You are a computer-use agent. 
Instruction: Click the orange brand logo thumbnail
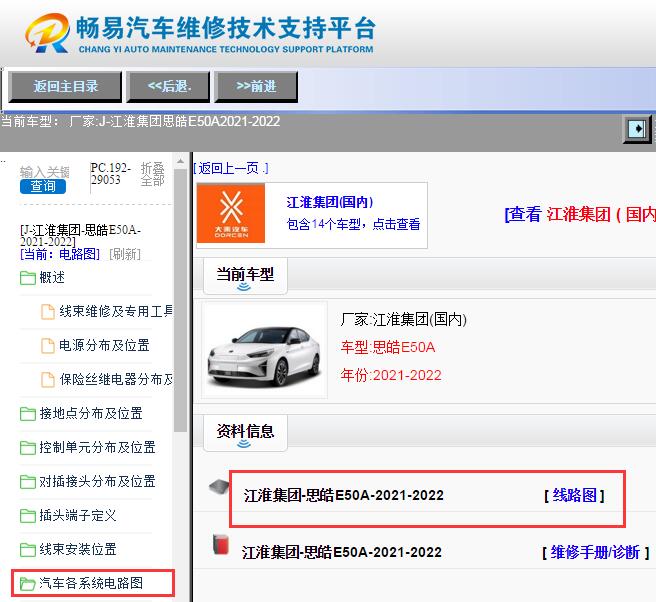pyautogui.click(x=231, y=213)
